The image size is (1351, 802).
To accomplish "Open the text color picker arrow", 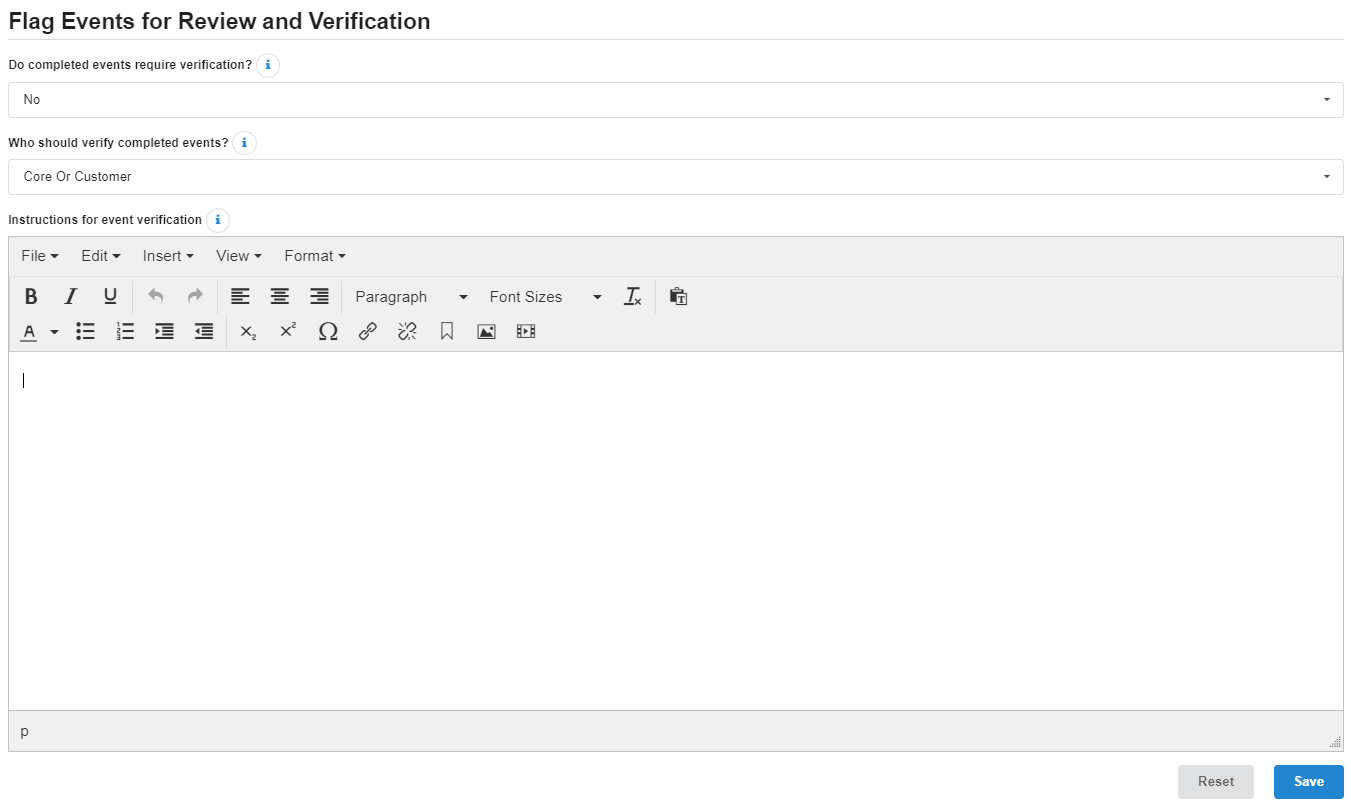I will pyautogui.click(x=55, y=332).
